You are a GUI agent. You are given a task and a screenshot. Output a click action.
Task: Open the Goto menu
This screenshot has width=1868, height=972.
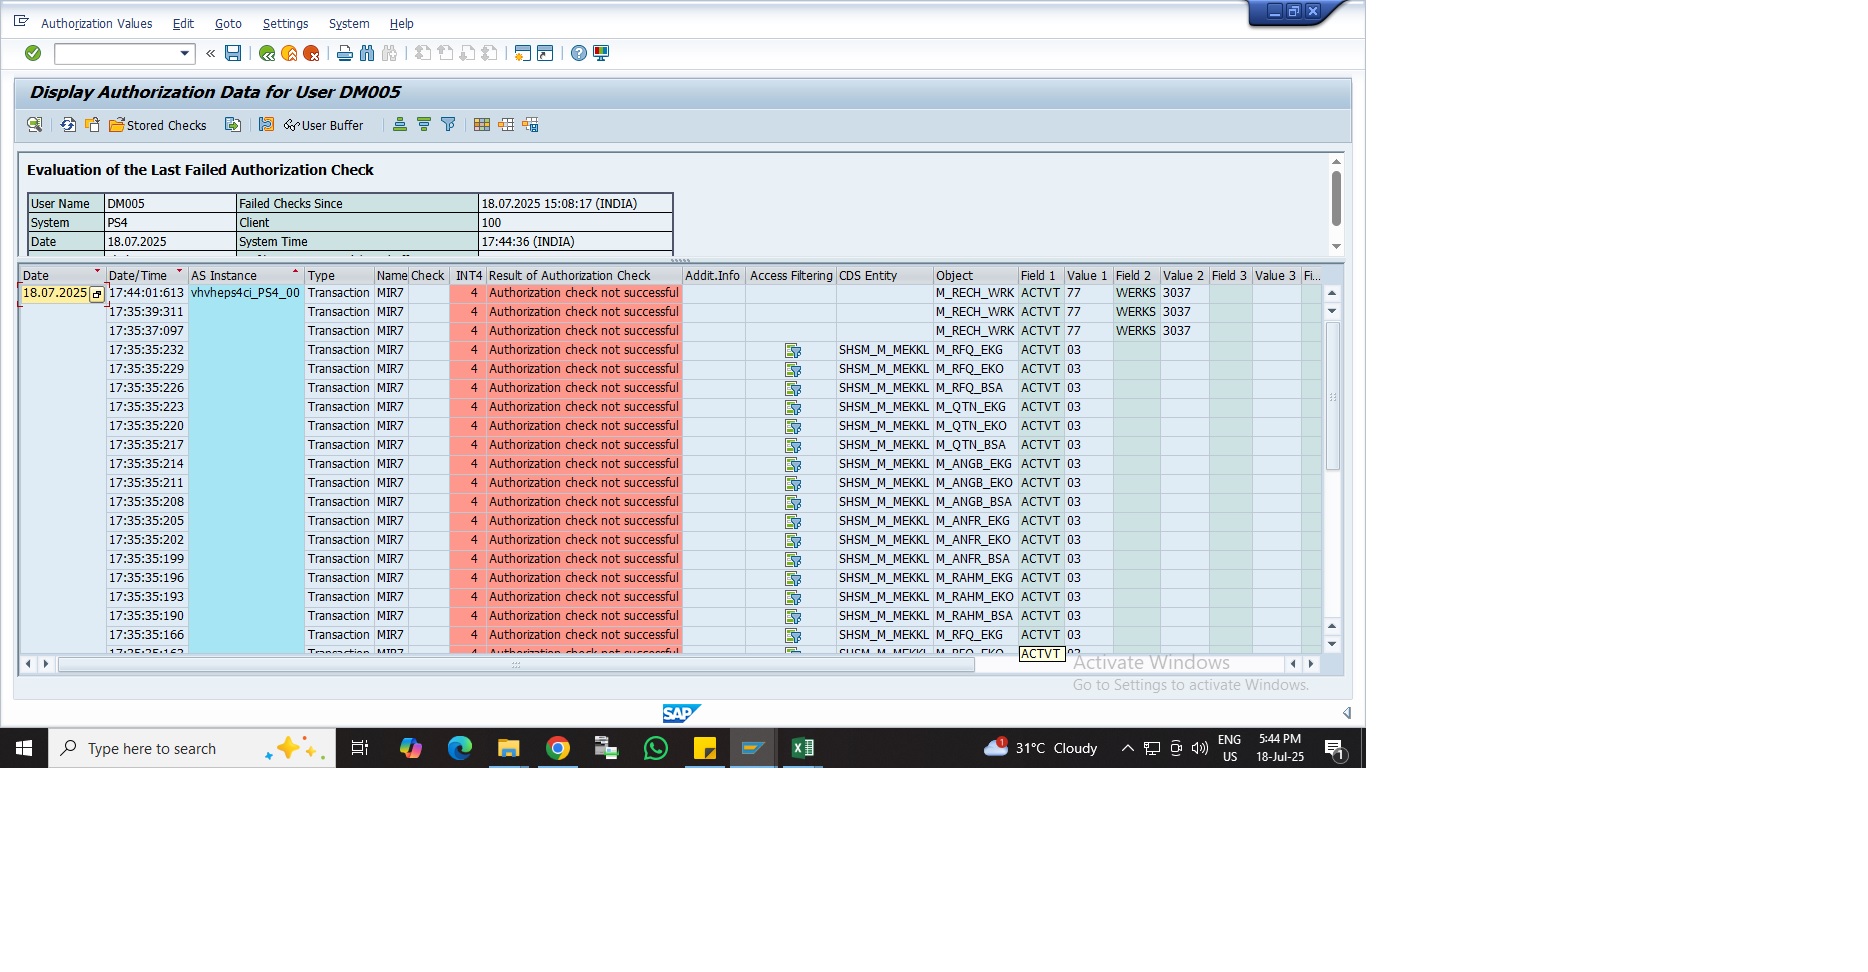[228, 23]
